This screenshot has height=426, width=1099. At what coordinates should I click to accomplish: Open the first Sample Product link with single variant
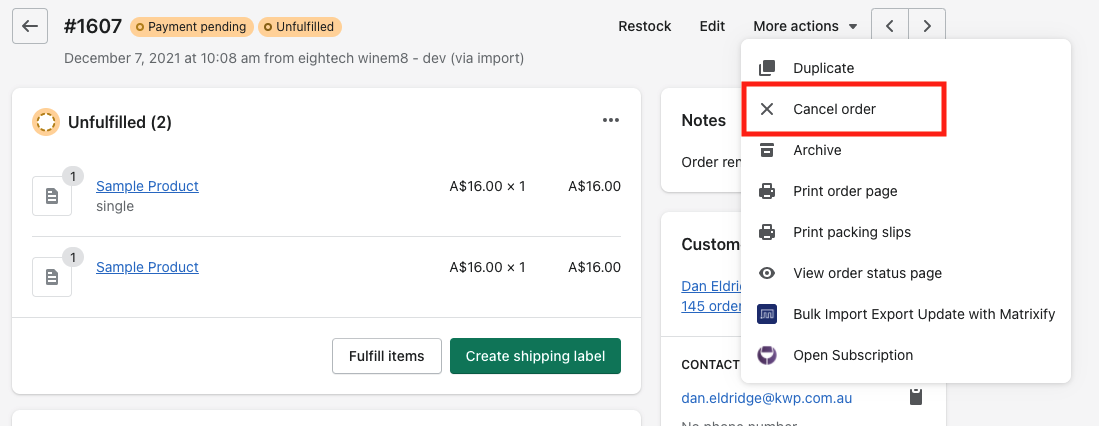[147, 186]
